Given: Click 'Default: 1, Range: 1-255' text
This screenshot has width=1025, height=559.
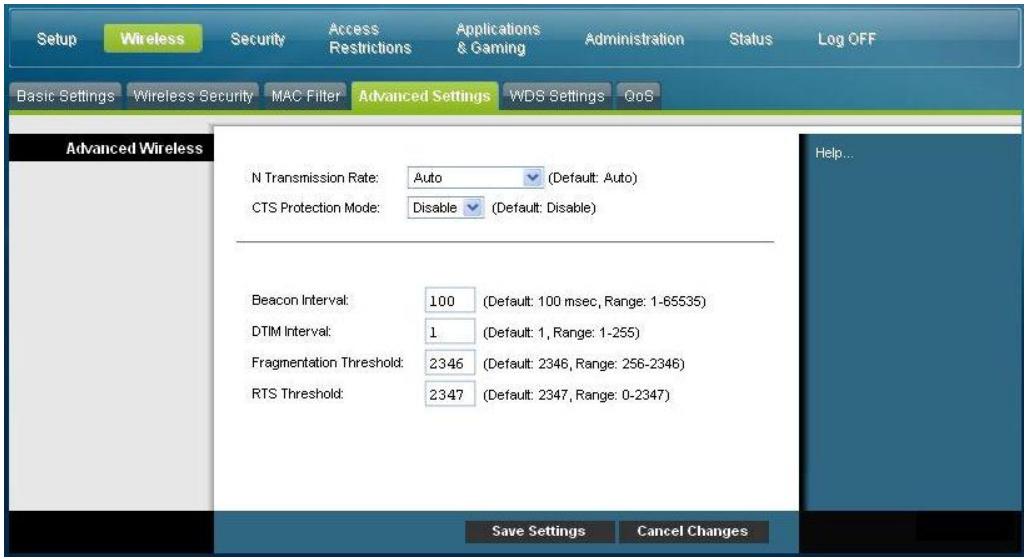Looking at the screenshot, I should coord(561,333).
